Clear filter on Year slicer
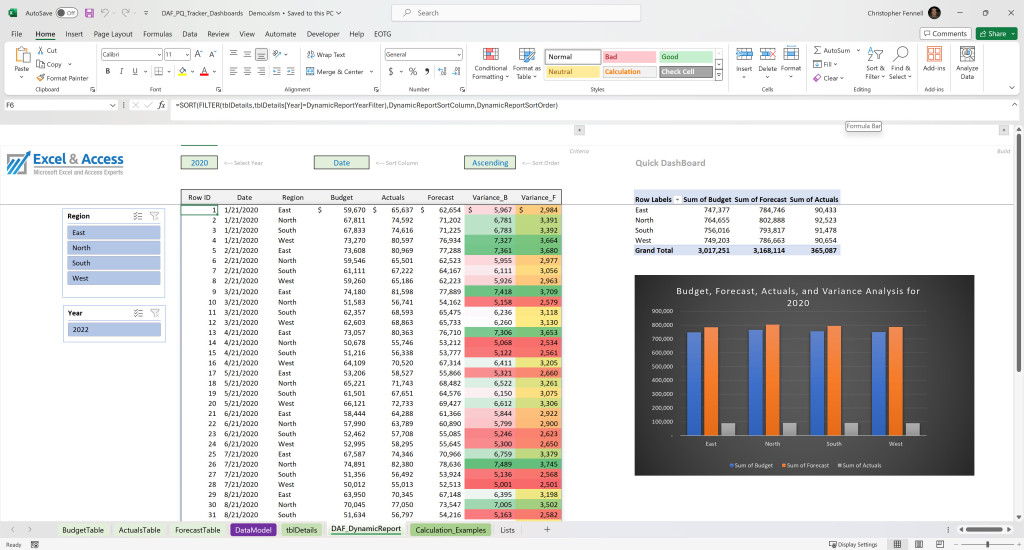 click(x=155, y=314)
